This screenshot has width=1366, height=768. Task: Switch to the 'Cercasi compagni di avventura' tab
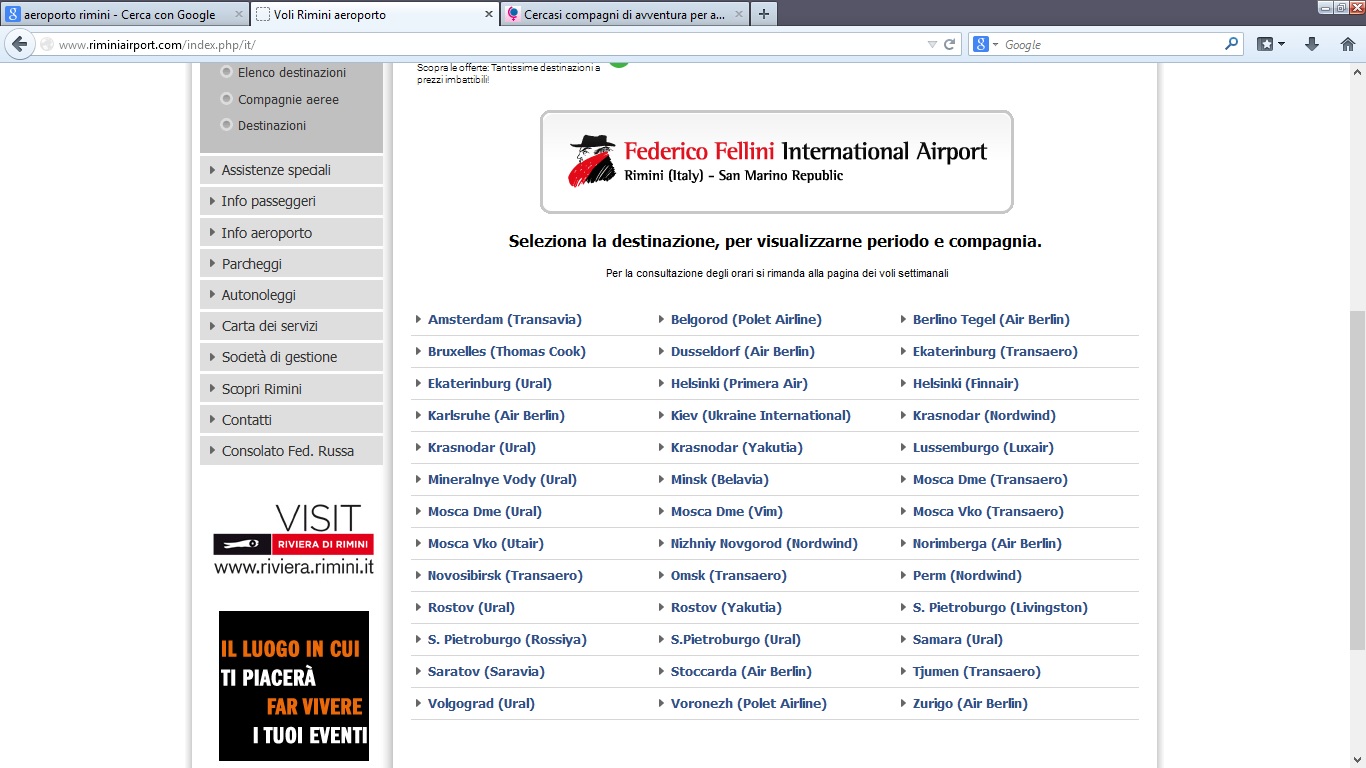point(620,15)
